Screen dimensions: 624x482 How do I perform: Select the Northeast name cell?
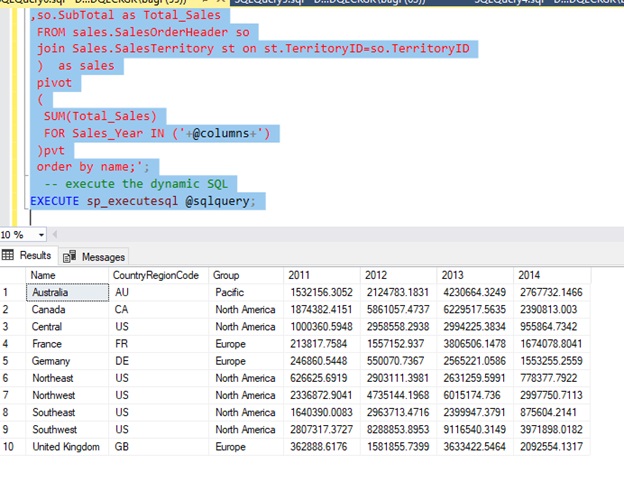(x=67, y=378)
